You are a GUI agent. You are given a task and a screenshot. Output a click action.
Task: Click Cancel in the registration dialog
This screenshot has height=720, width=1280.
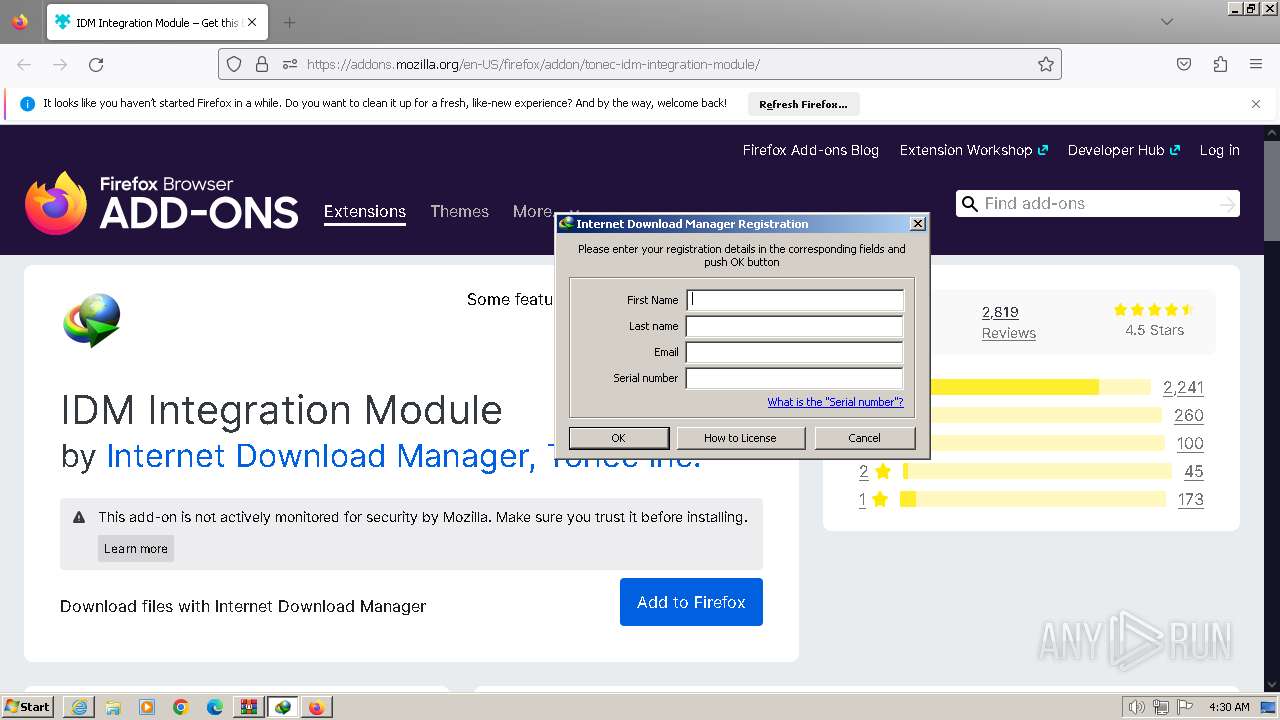coord(865,438)
